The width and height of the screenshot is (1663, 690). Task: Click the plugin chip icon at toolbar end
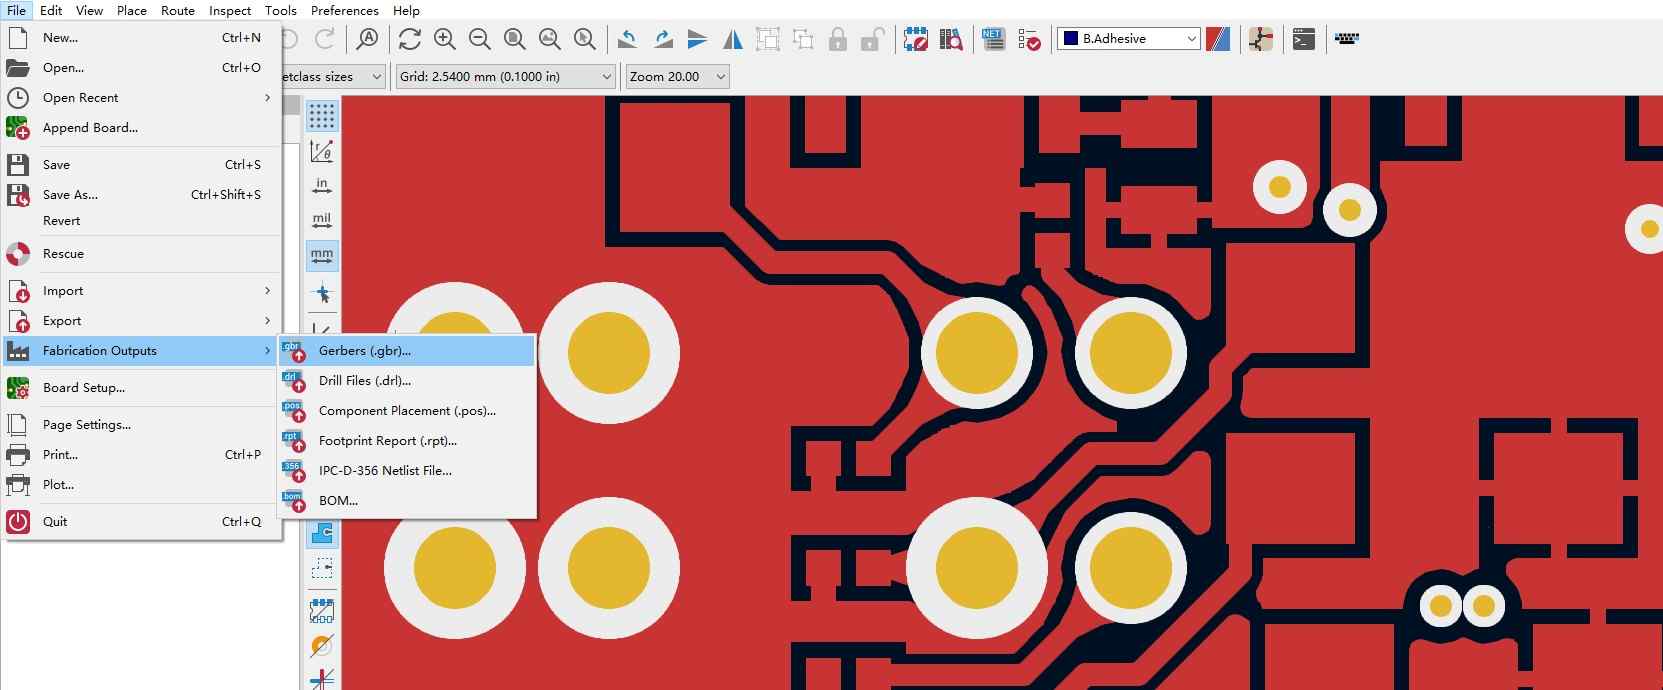tap(1346, 39)
